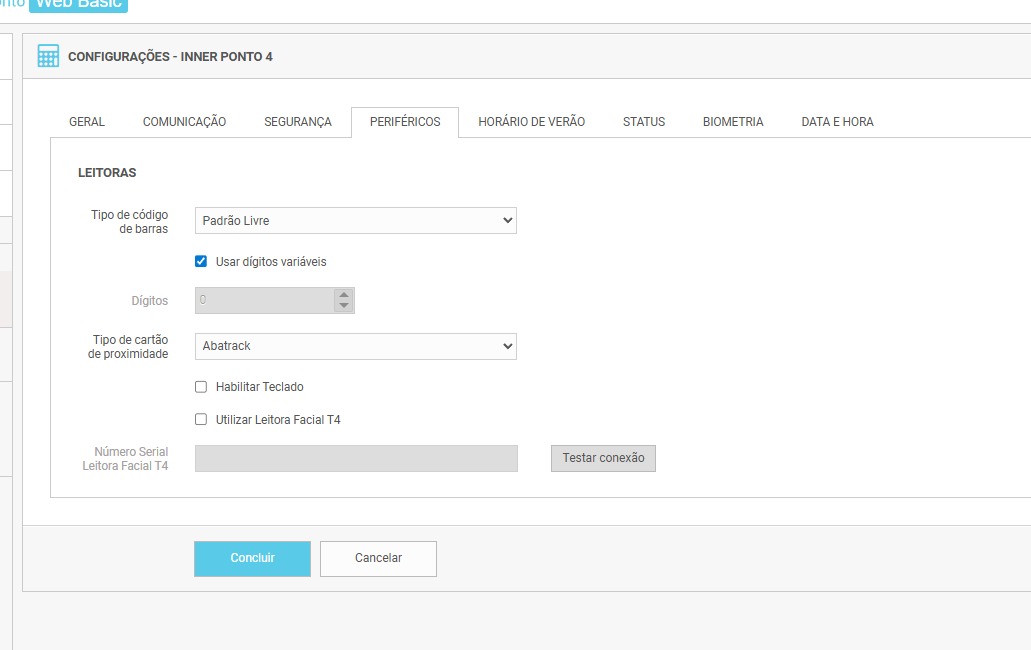Click the Número Serial Leitora Facial T4 field
1031x650 pixels.
356,458
